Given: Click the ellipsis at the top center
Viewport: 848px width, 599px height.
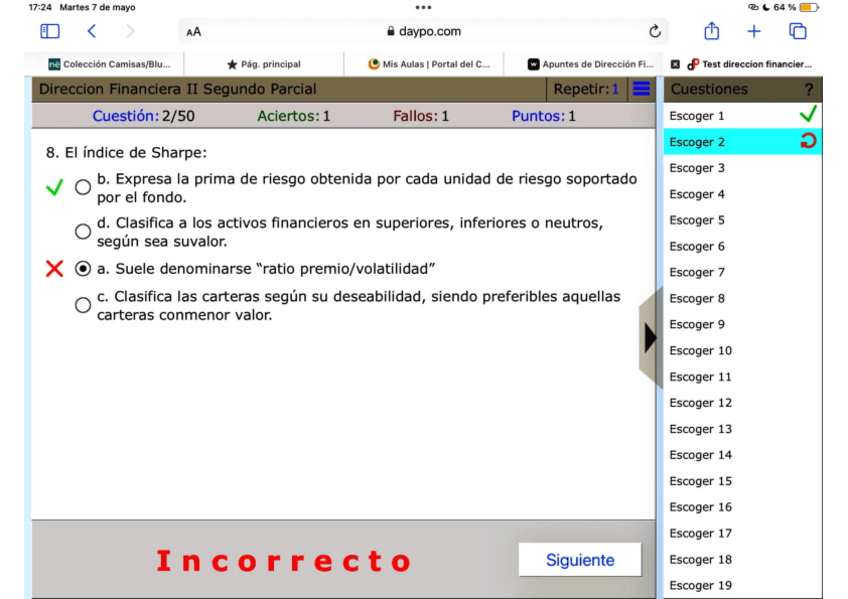Looking at the screenshot, I should coord(421,9).
